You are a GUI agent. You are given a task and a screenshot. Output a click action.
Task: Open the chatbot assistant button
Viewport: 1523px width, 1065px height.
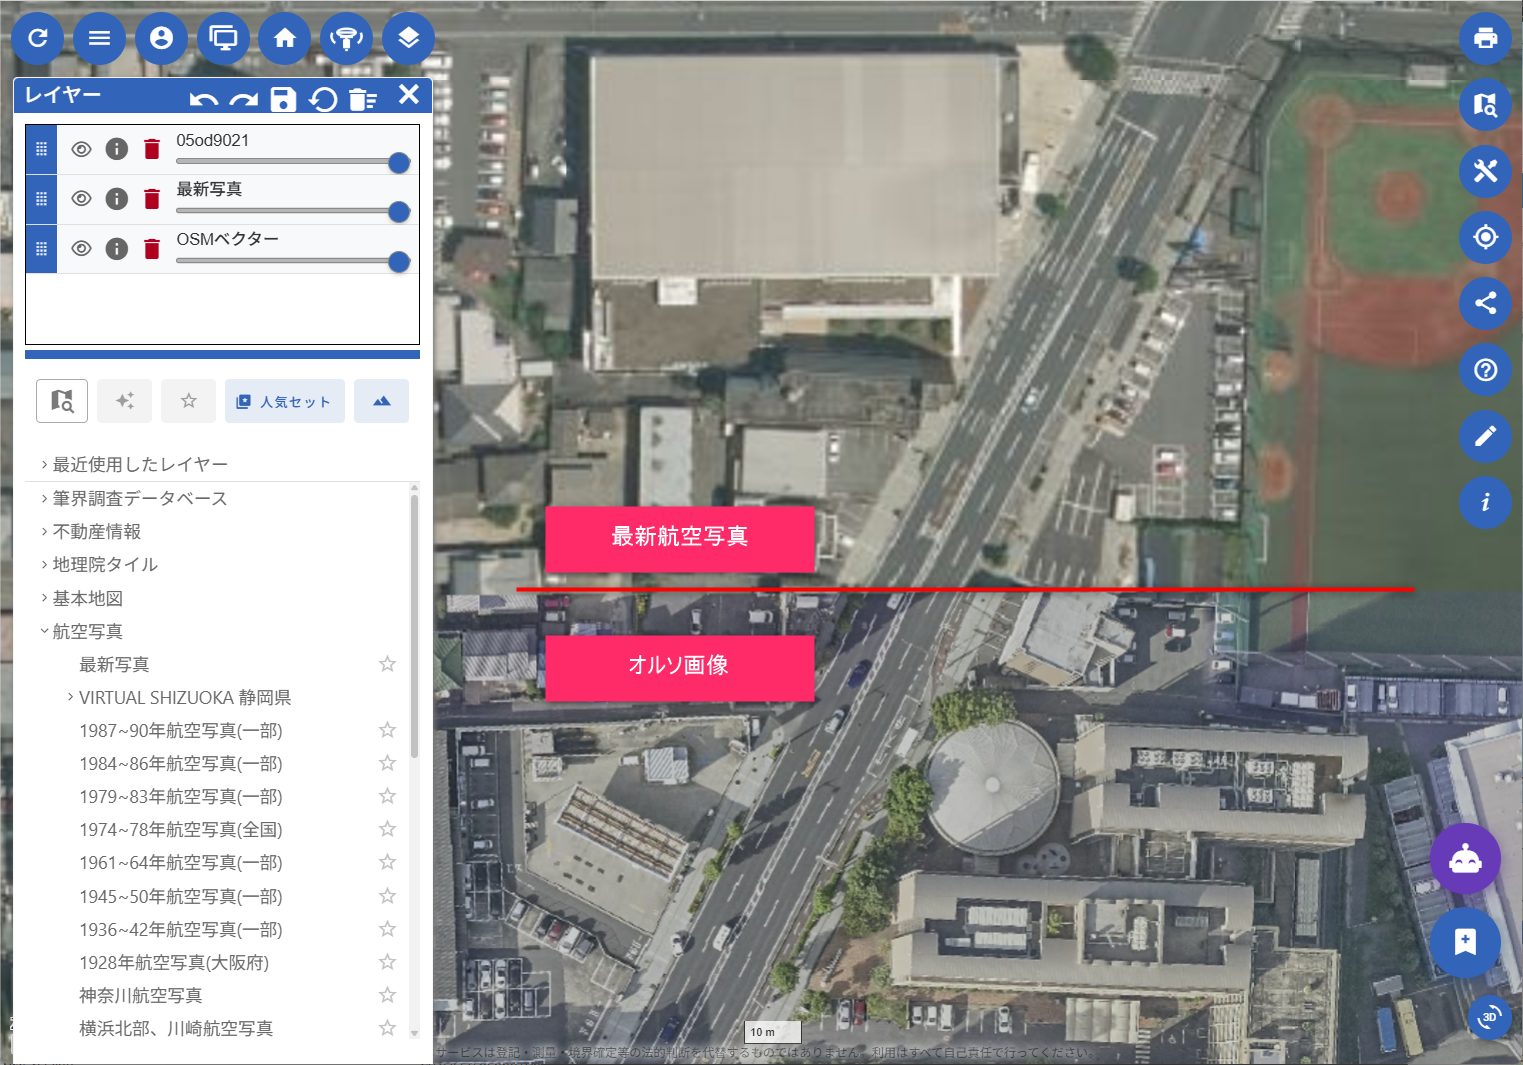click(x=1465, y=859)
